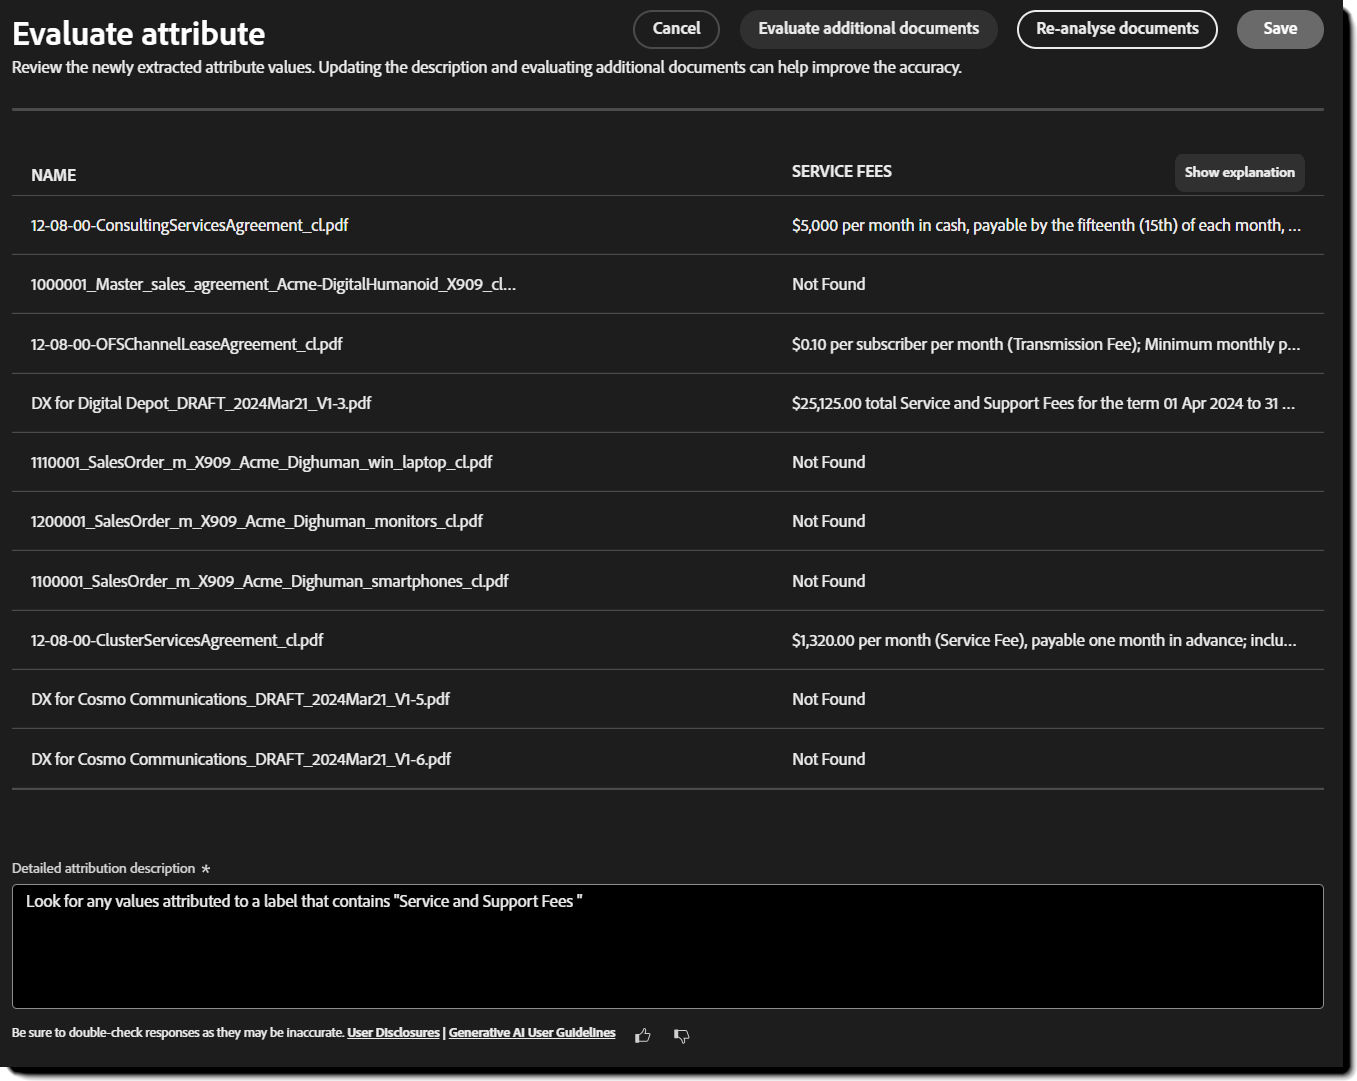The image size is (1357, 1081).
Task: Open Generative AI User Guidelines link
Action: click(x=532, y=1033)
